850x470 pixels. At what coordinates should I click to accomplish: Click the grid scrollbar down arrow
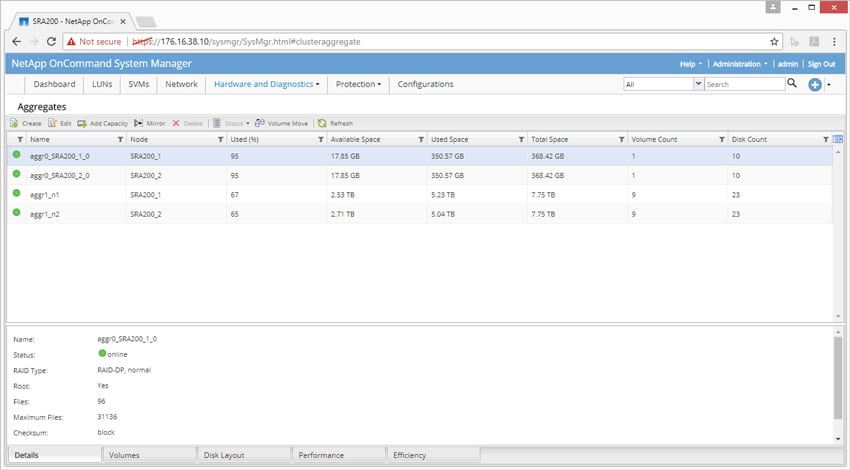[838, 317]
